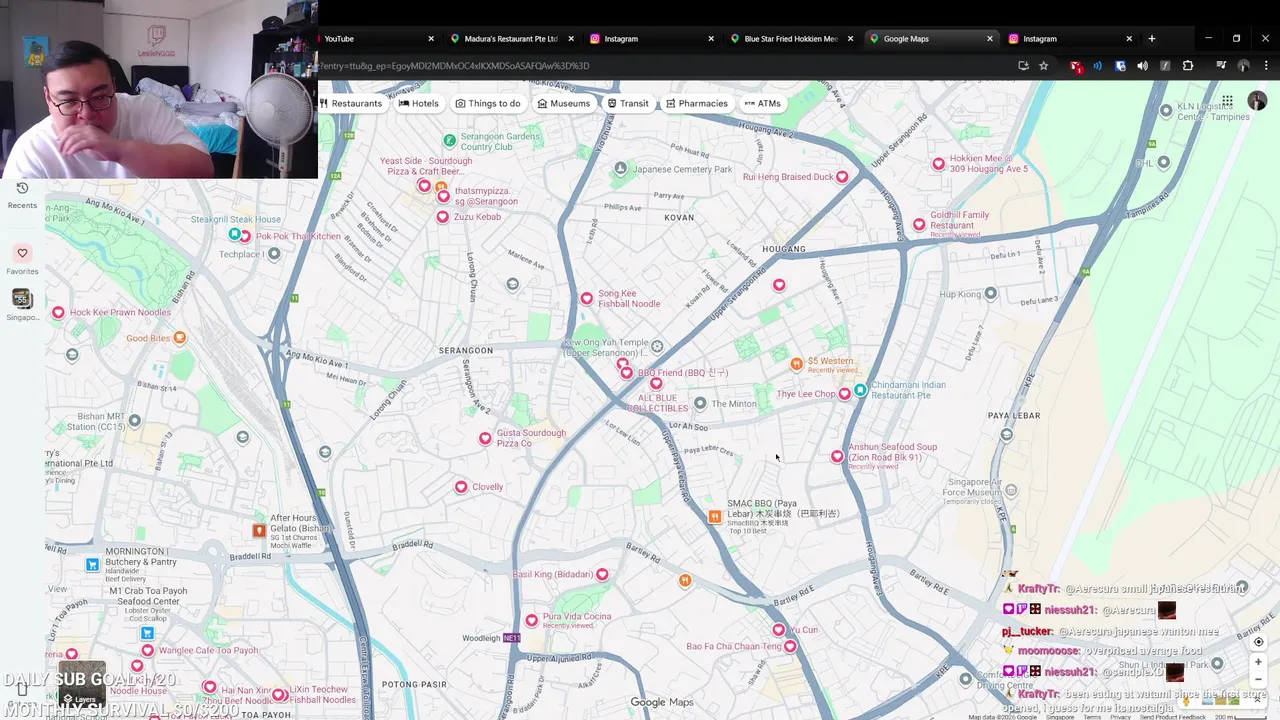Click the Gusta Sourdough Pizza Co pin
The image size is (1280, 720).
point(485,438)
